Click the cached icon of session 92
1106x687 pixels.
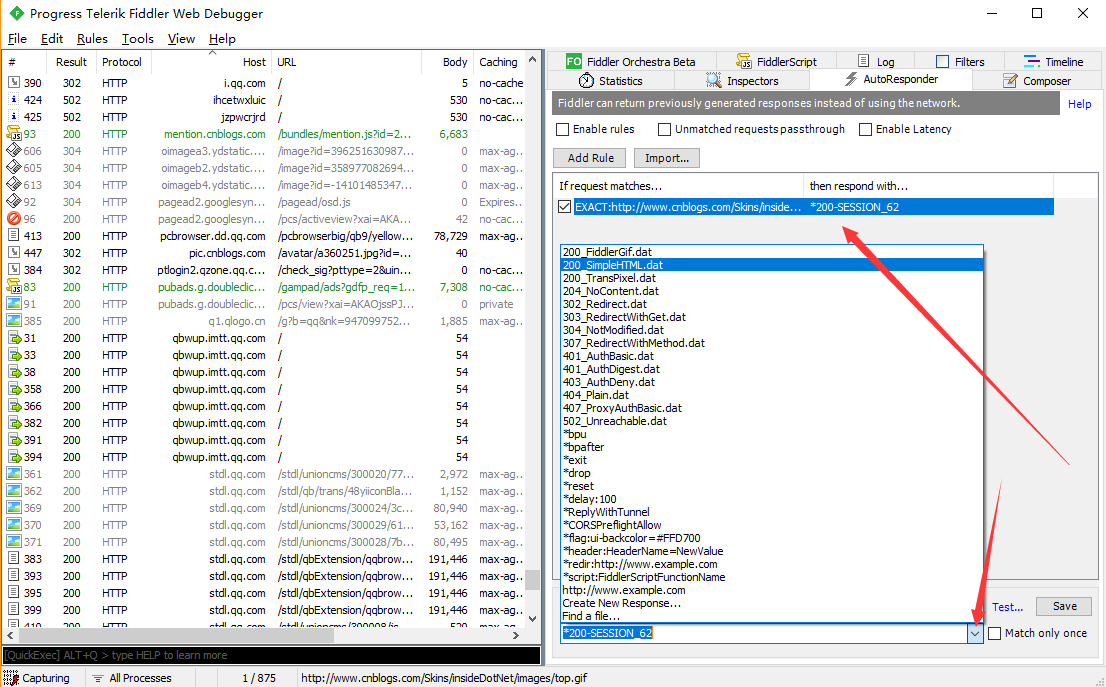[x=14, y=202]
